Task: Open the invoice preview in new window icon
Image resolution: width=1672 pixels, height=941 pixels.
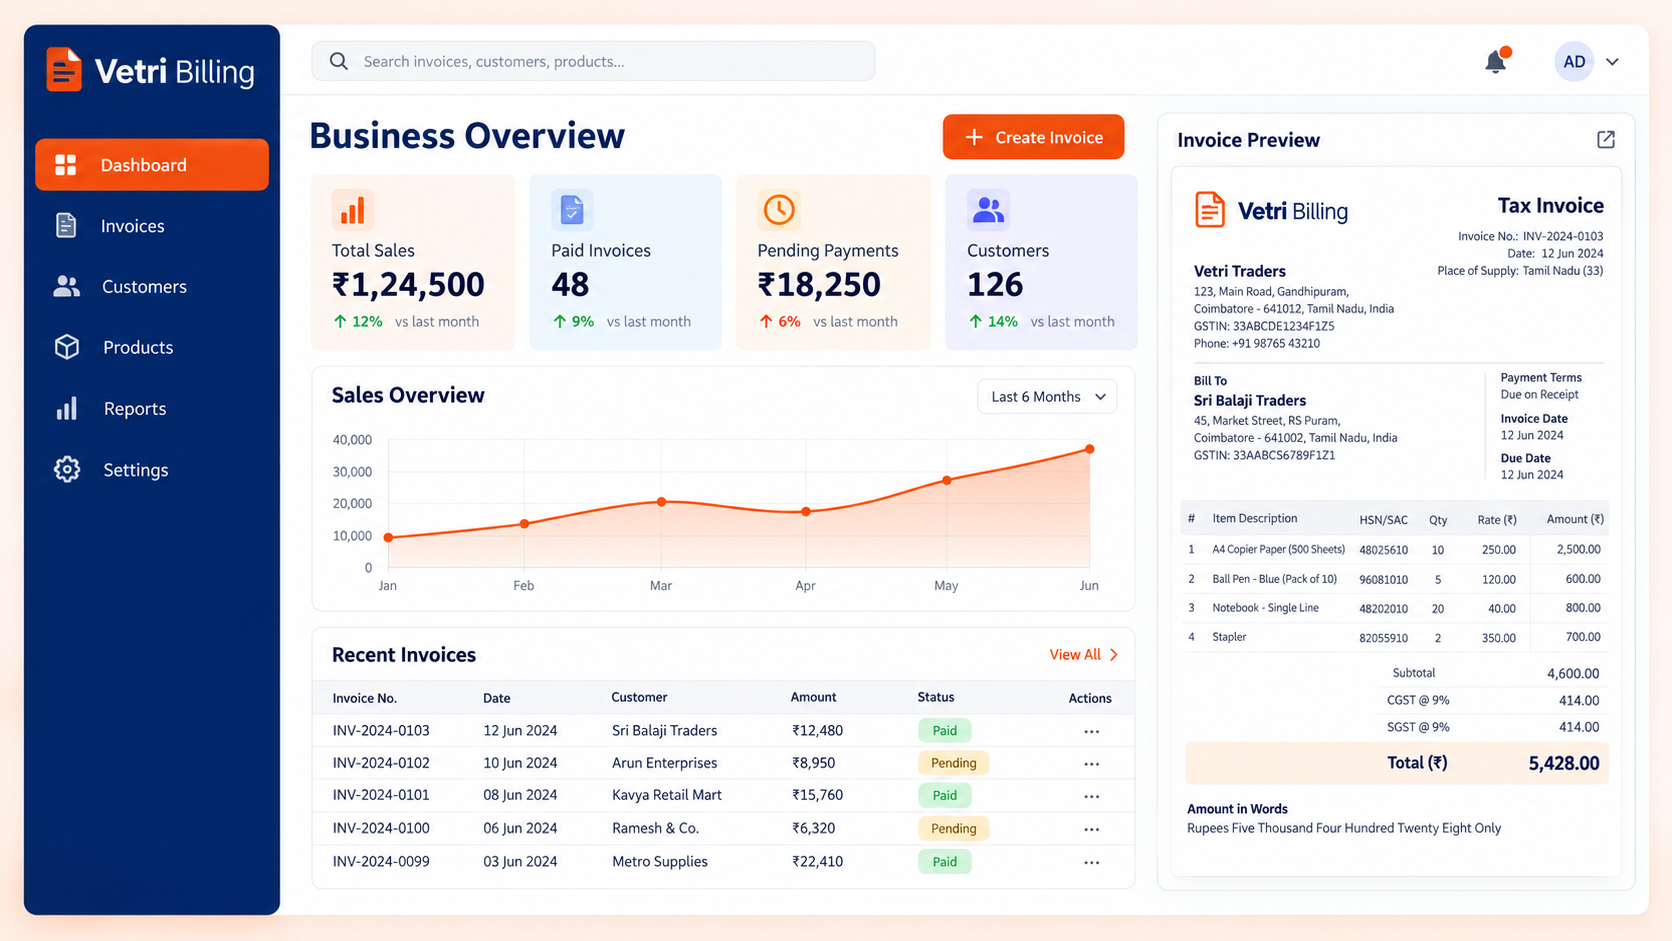Action: tap(1606, 140)
